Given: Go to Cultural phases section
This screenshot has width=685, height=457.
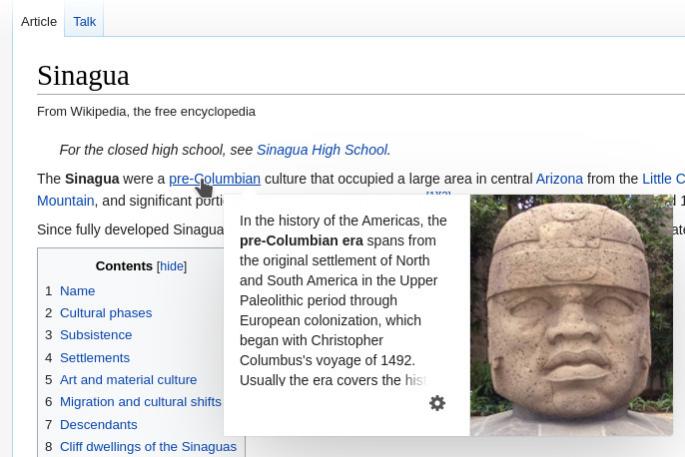Looking at the screenshot, I should click(106, 313).
